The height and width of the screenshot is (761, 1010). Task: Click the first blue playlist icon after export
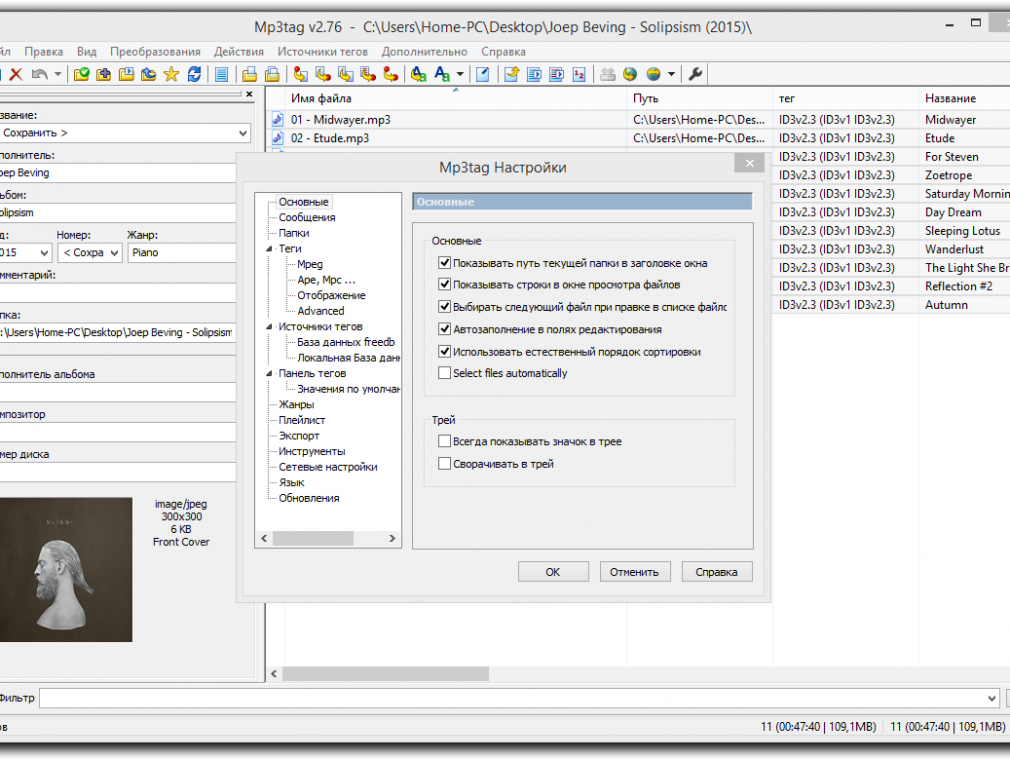(x=534, y=74)
